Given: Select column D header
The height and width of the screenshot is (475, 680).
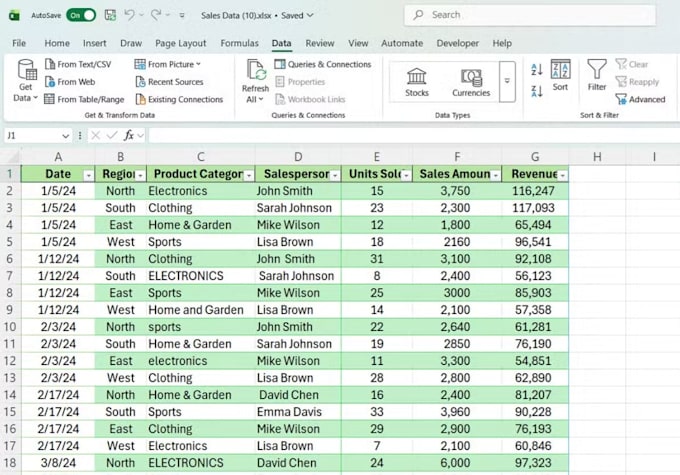Looking at the screenshot, I should click(298, 157).
